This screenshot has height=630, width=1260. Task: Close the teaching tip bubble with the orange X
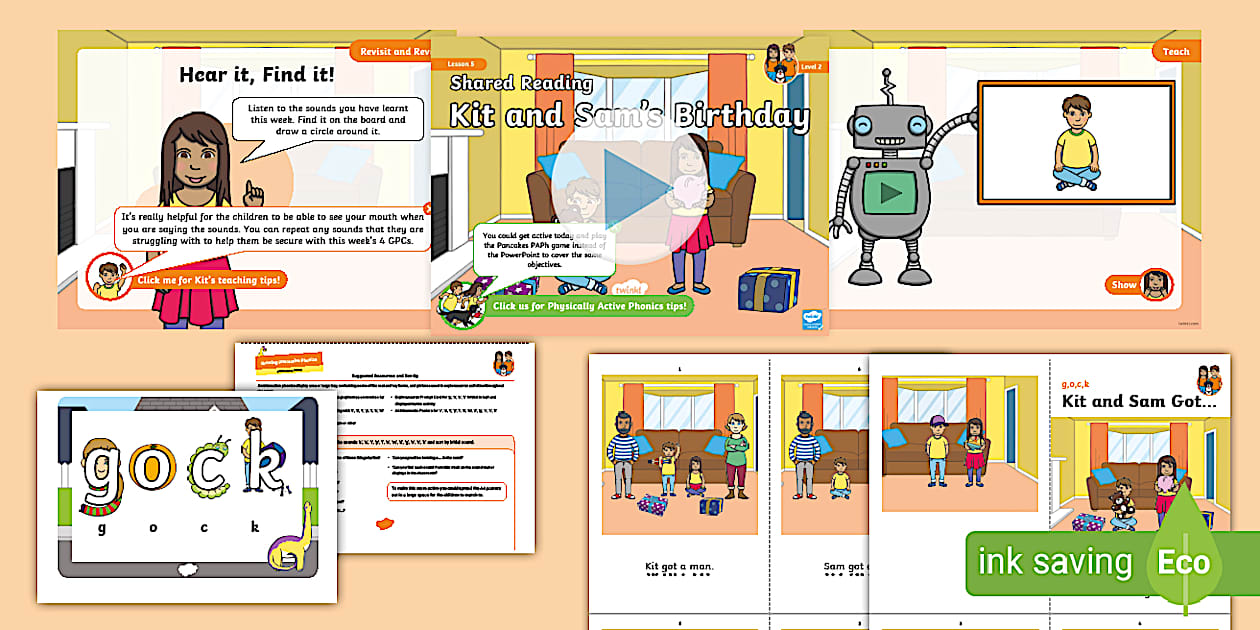[x=428, y=209]
